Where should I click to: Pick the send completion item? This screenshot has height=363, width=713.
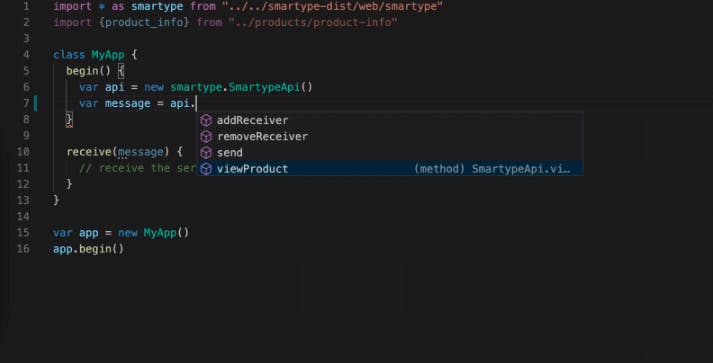pyautogui.click(x=390, y=152)
